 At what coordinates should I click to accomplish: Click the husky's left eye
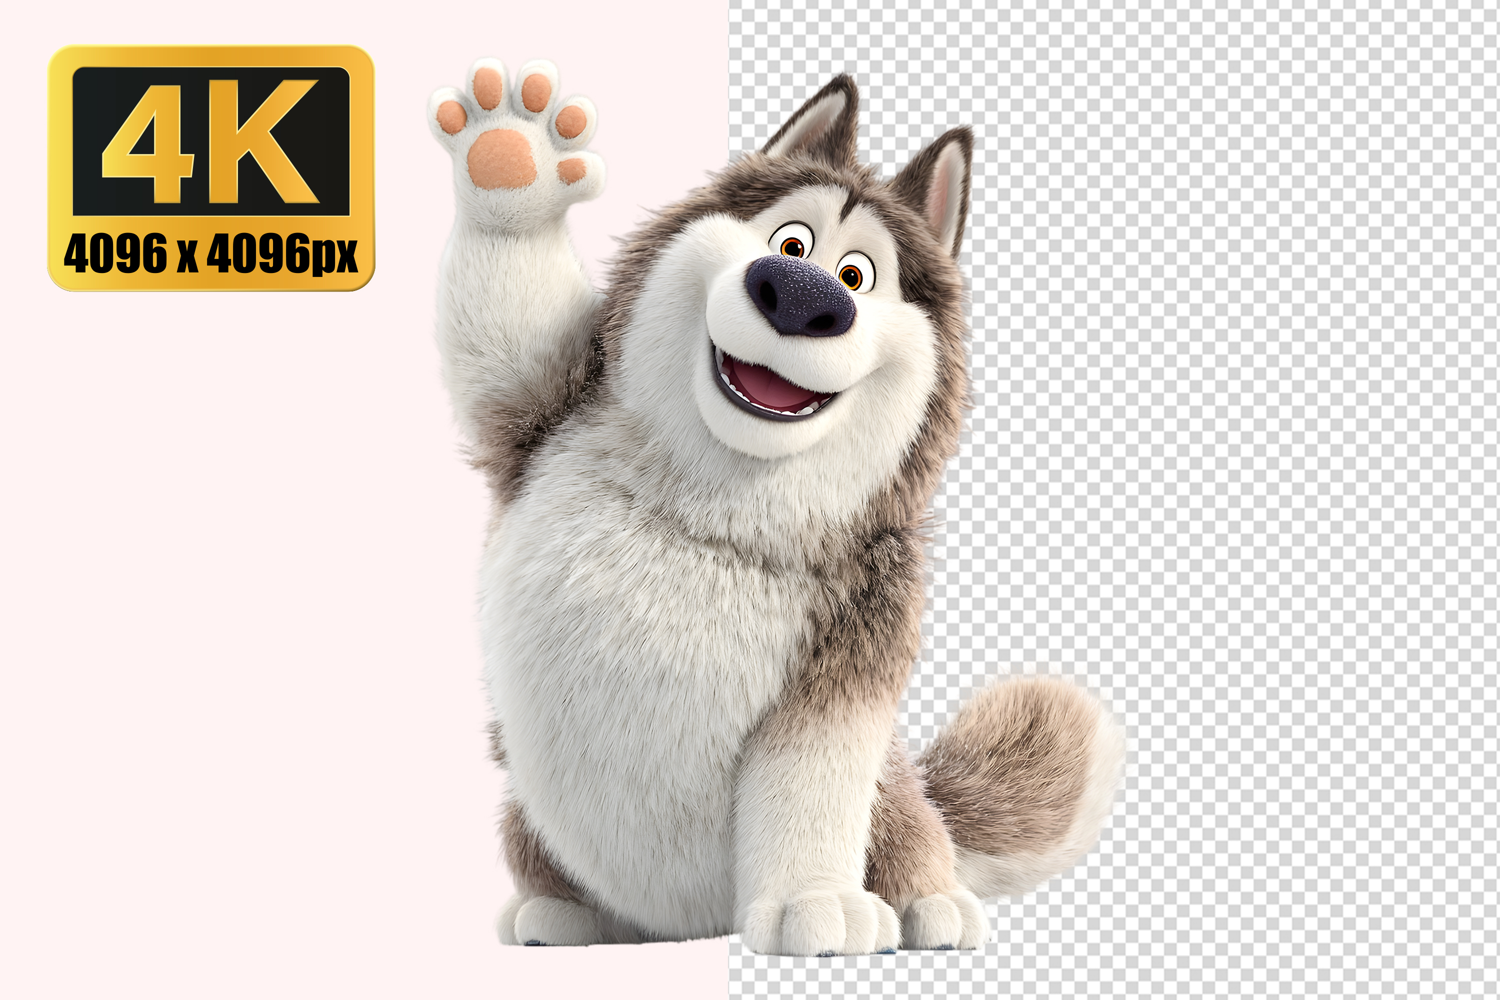pyautogui.click(x=791, y=245)
